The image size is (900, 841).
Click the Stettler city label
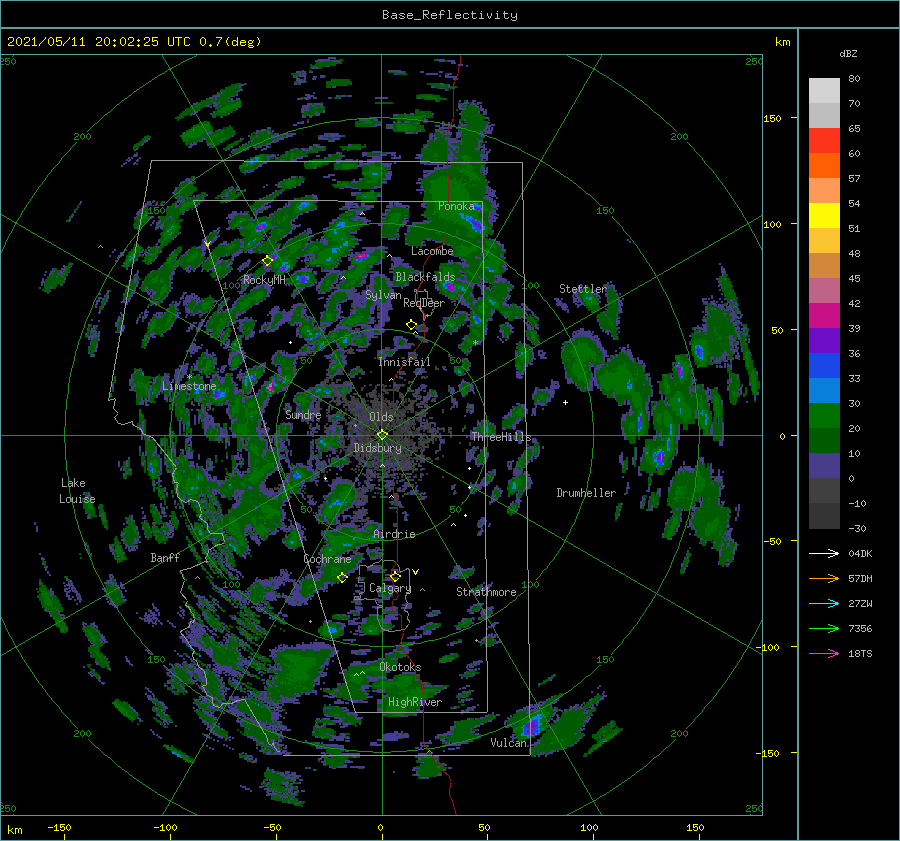click(x=583, y=289)
